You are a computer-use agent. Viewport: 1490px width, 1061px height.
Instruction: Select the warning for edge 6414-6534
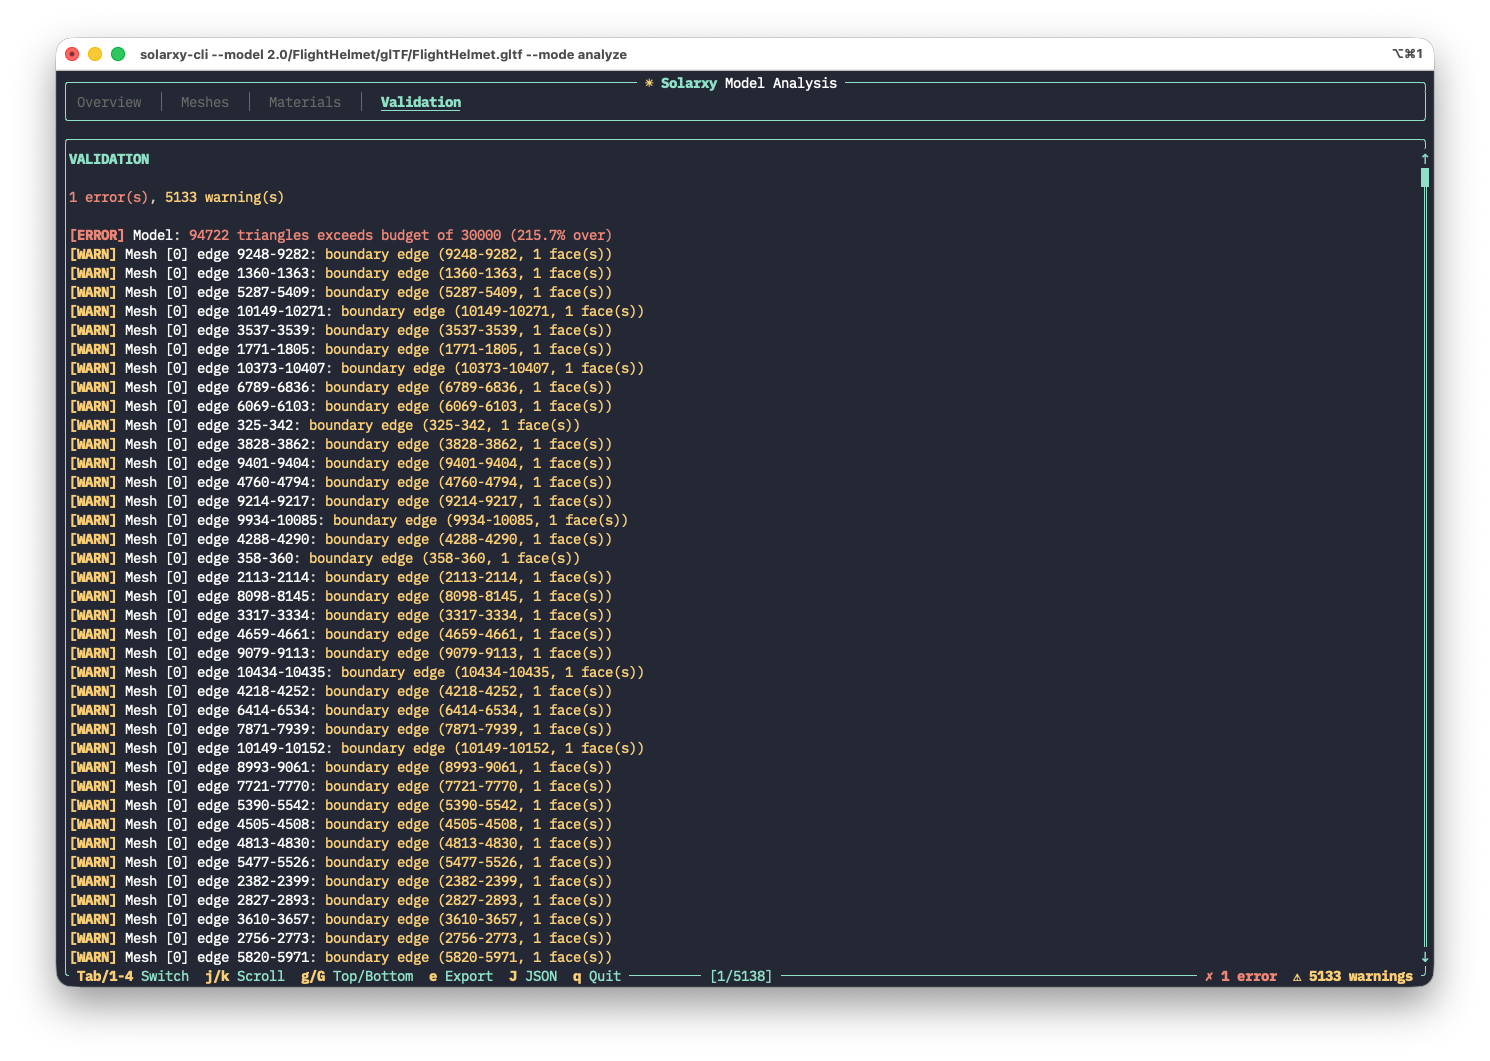341,710
